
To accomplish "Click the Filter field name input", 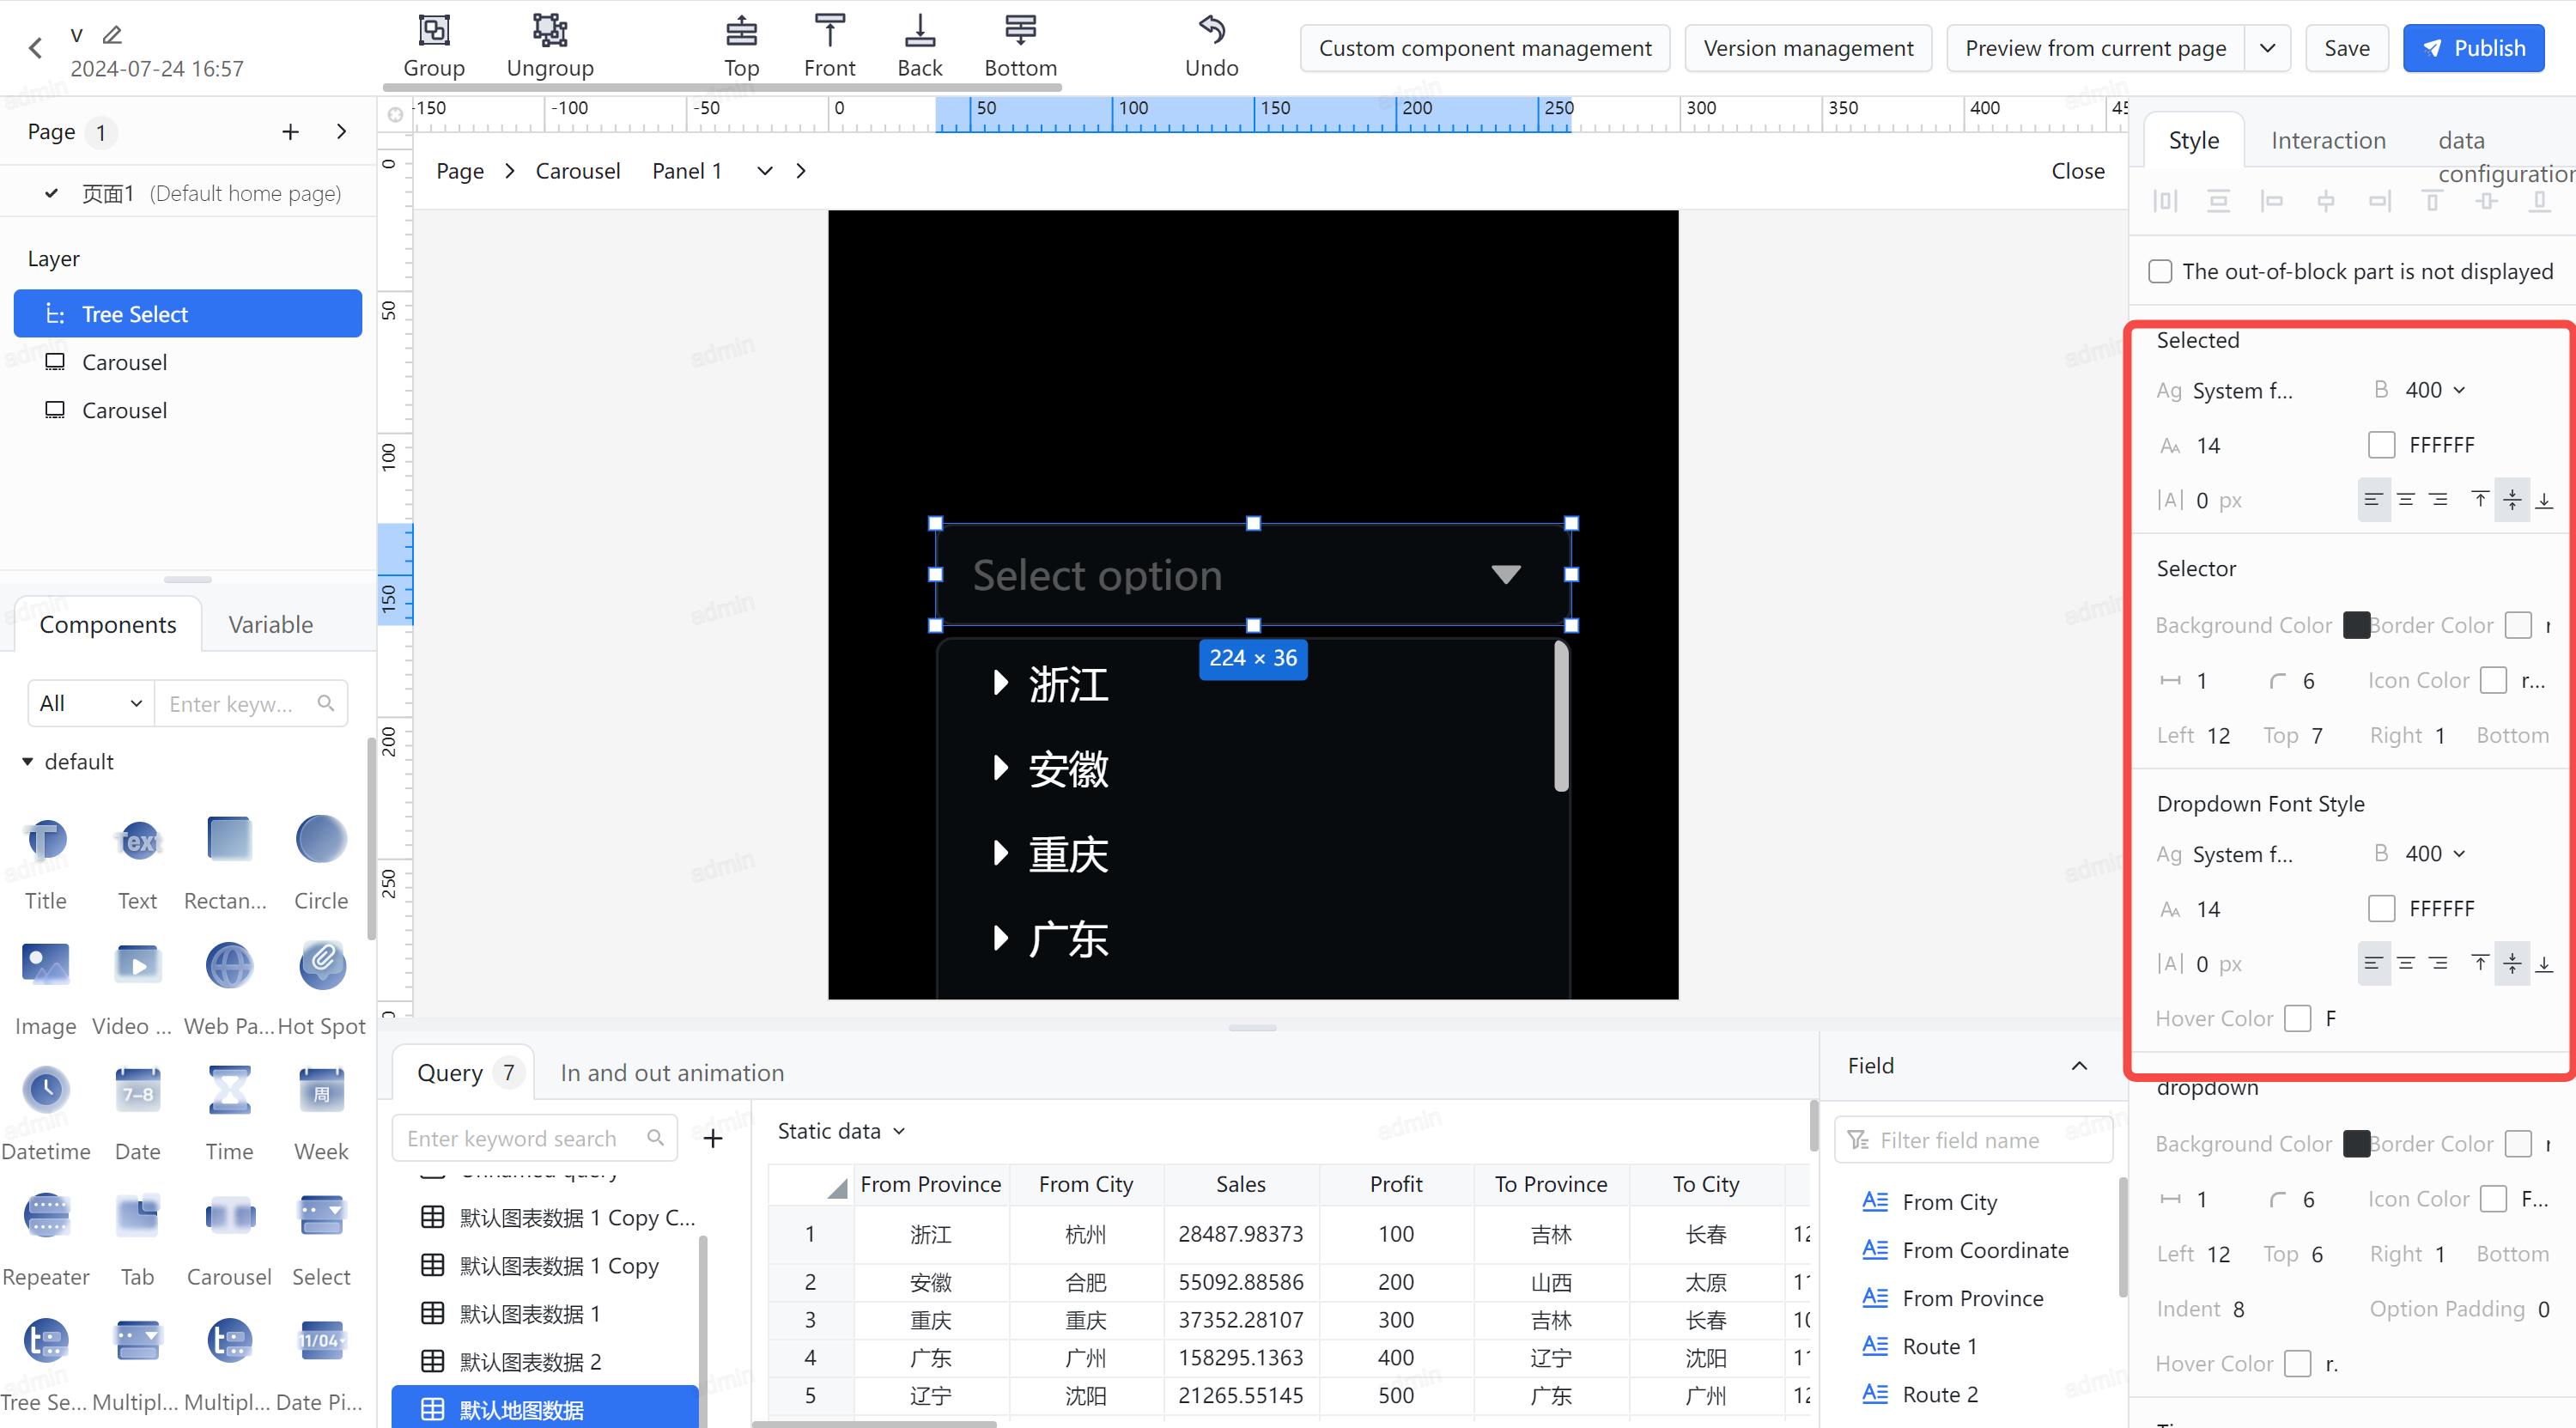I will point(1973,1140).
